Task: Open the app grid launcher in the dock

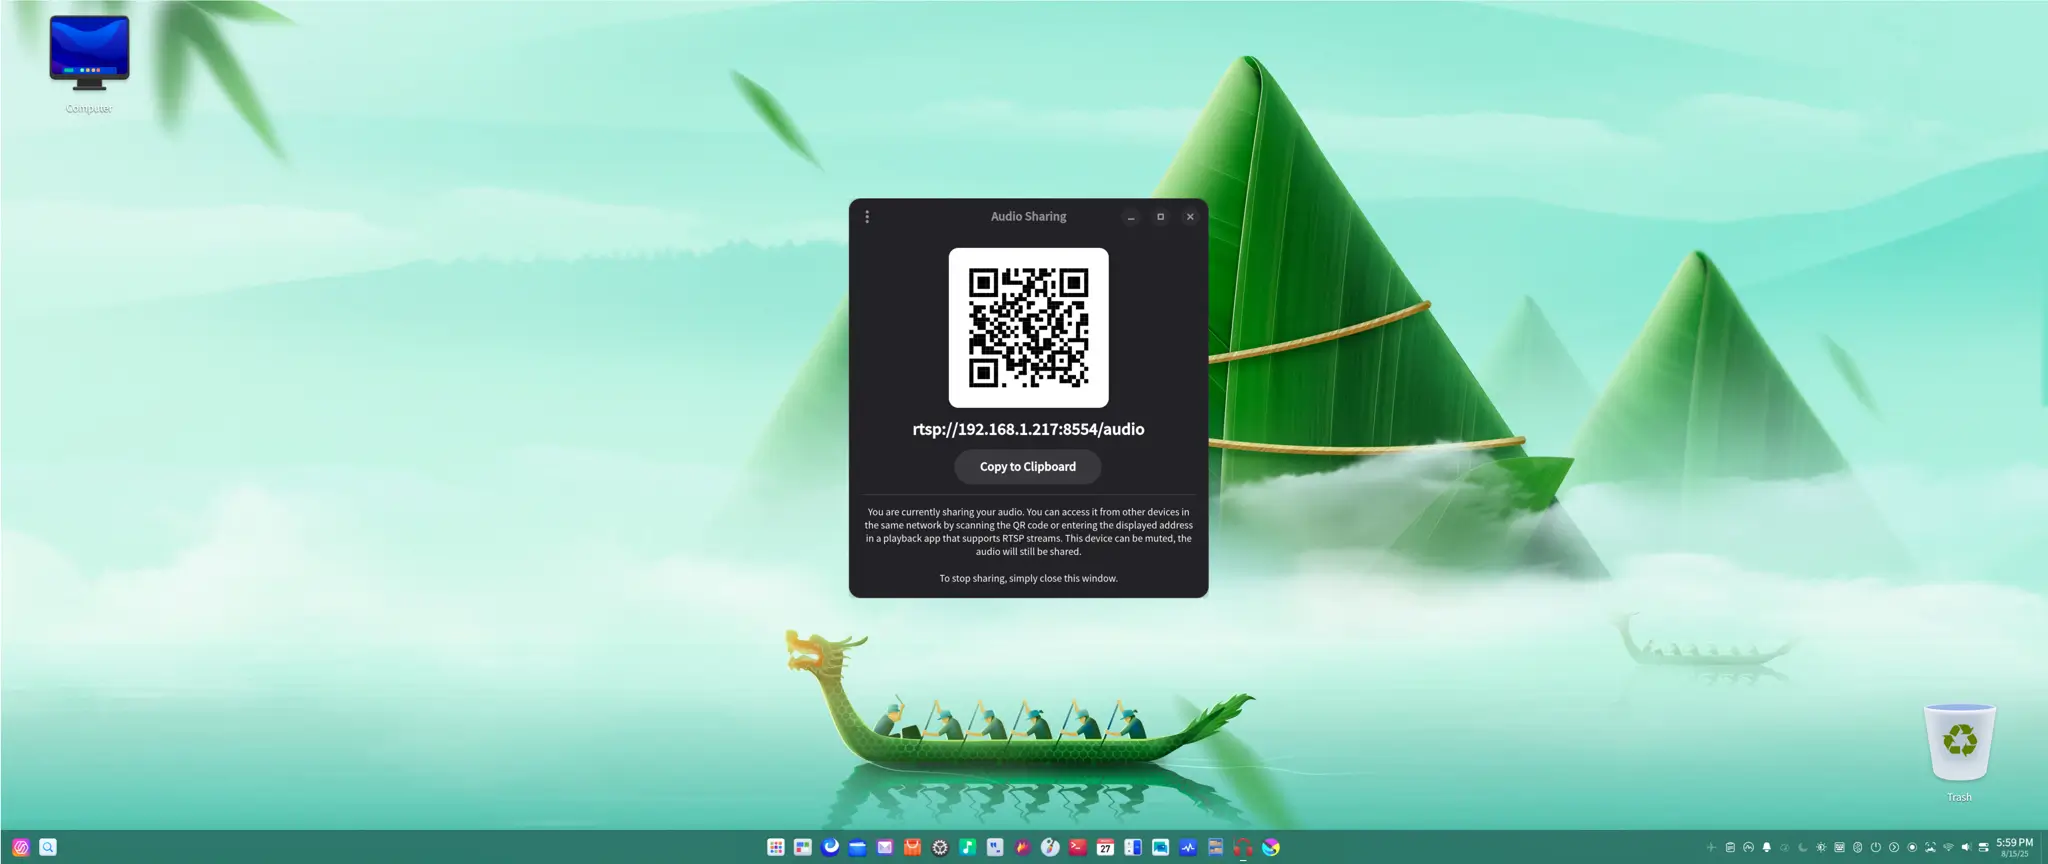Action: click(x=775, y=847)
